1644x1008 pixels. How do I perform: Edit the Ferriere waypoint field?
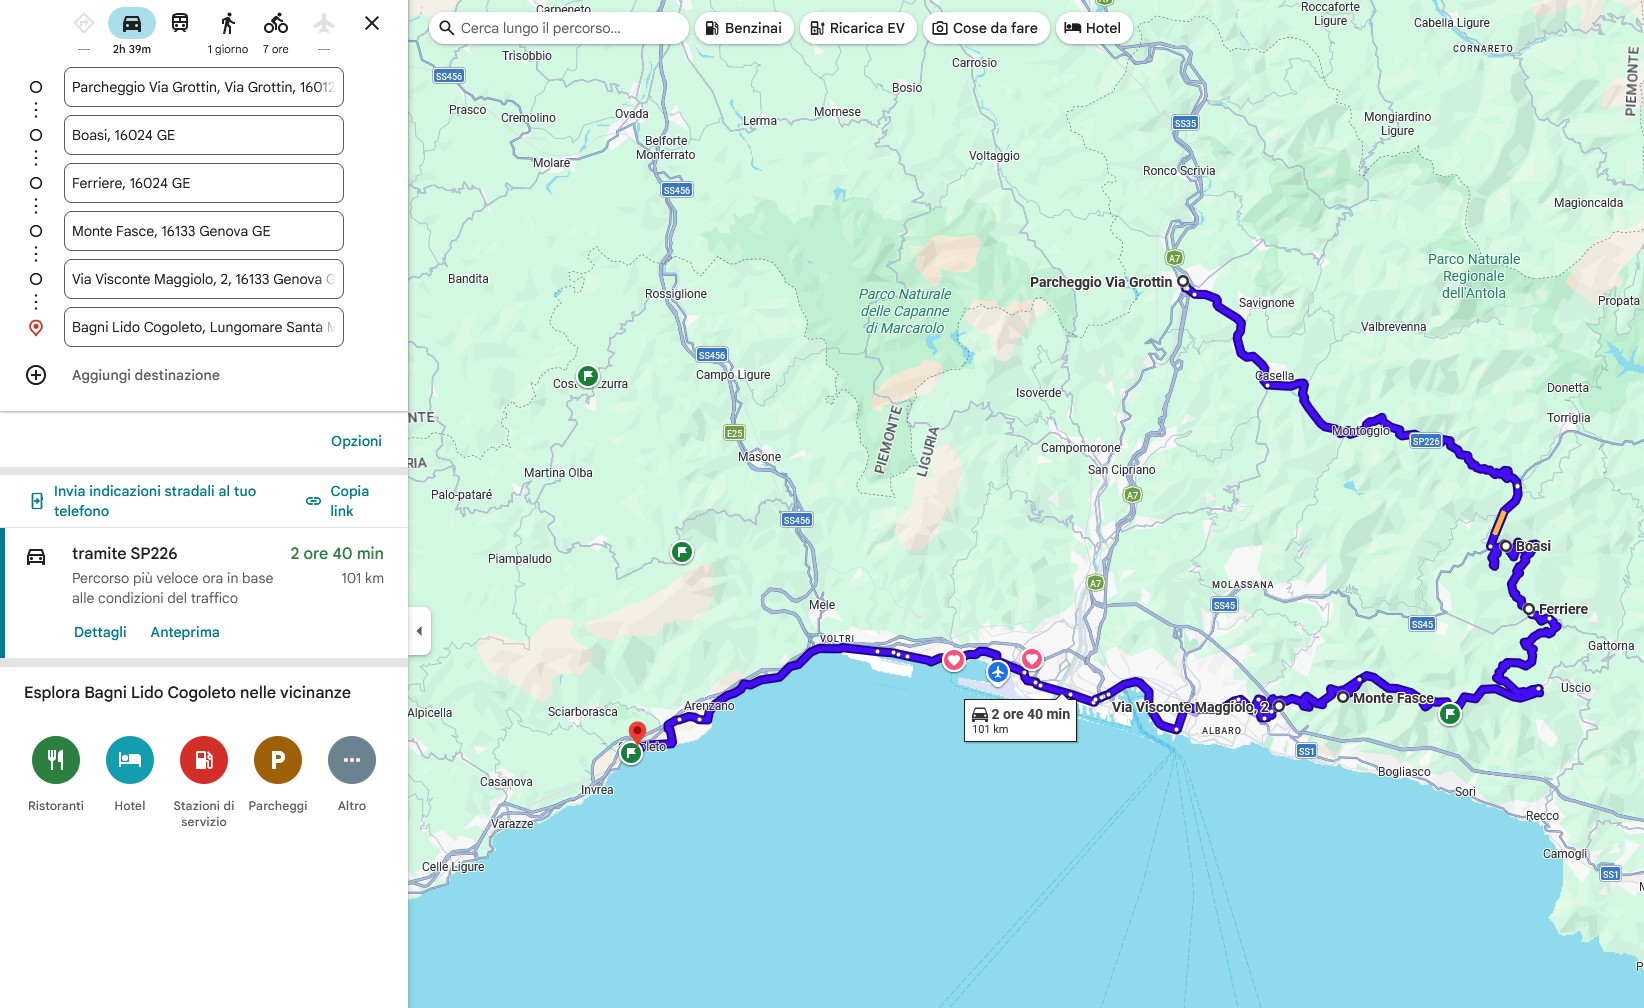(x=204, y=183)
